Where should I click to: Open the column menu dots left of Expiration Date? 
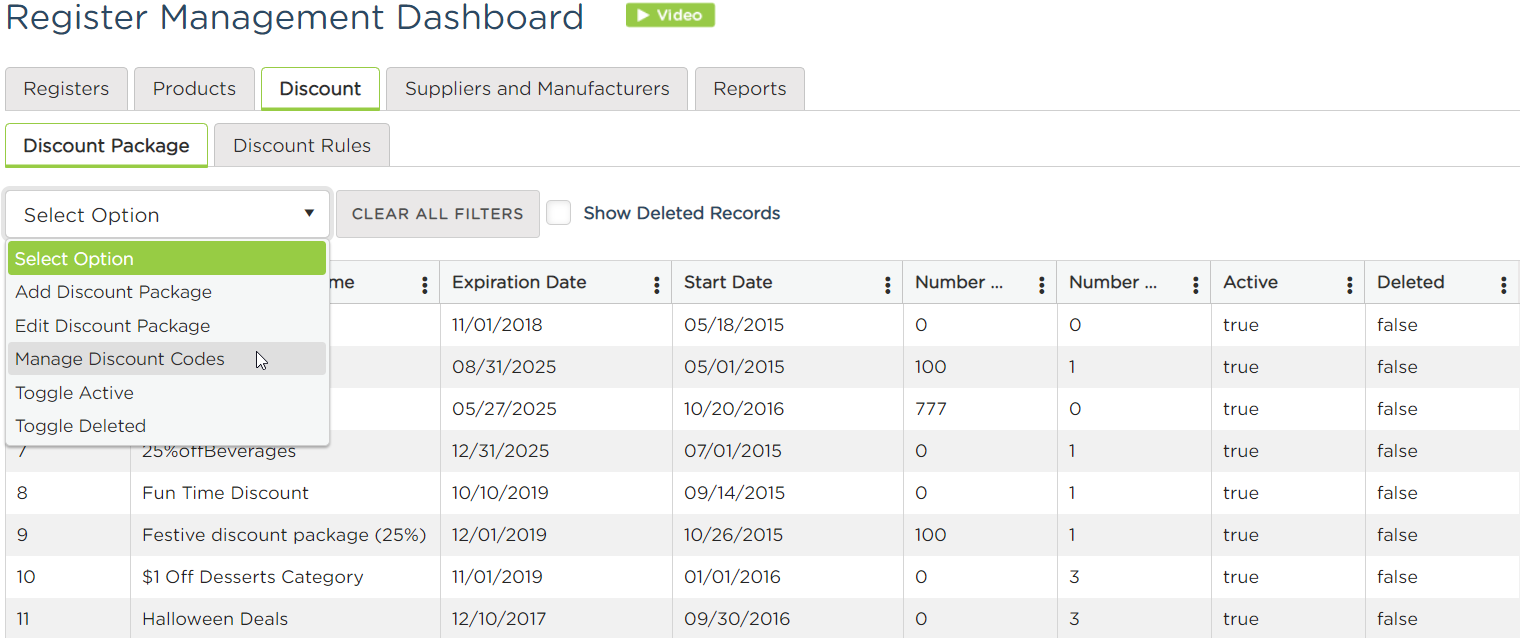click(x=424, y=285)
